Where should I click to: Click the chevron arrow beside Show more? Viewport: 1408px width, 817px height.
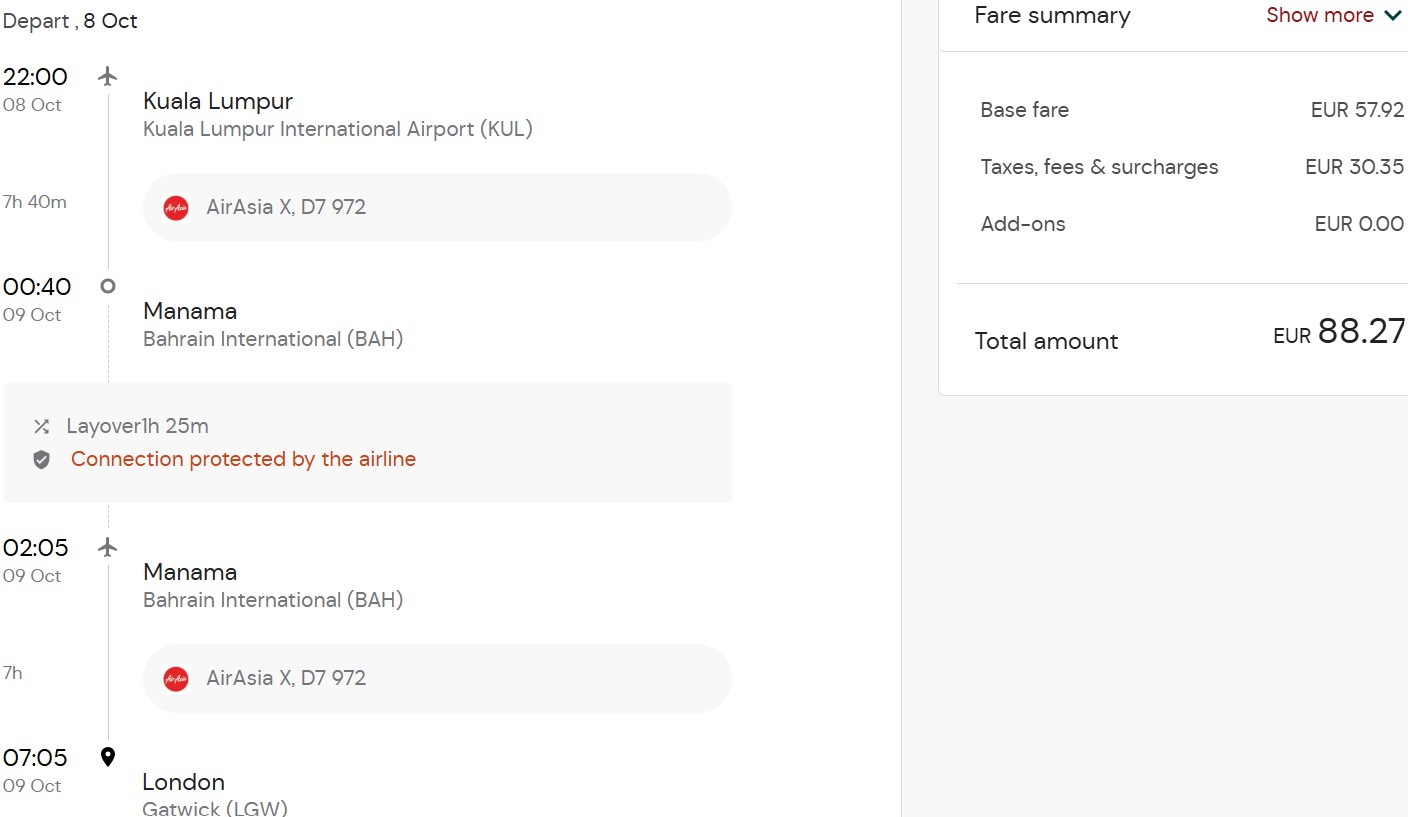point(1393,15)
